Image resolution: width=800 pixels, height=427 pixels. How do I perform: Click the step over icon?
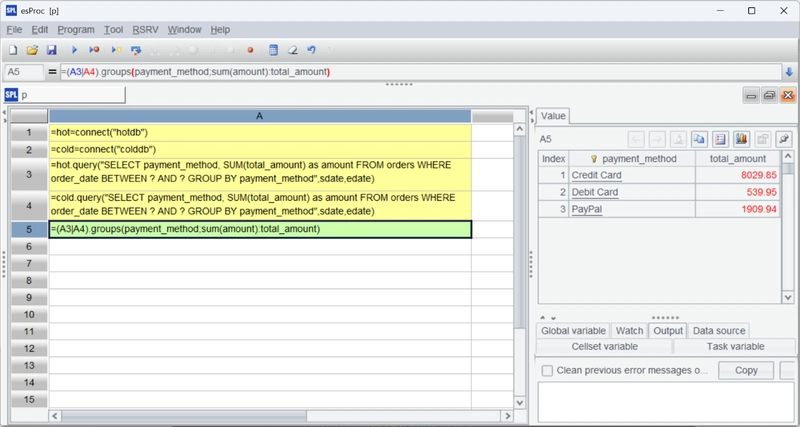136,50
